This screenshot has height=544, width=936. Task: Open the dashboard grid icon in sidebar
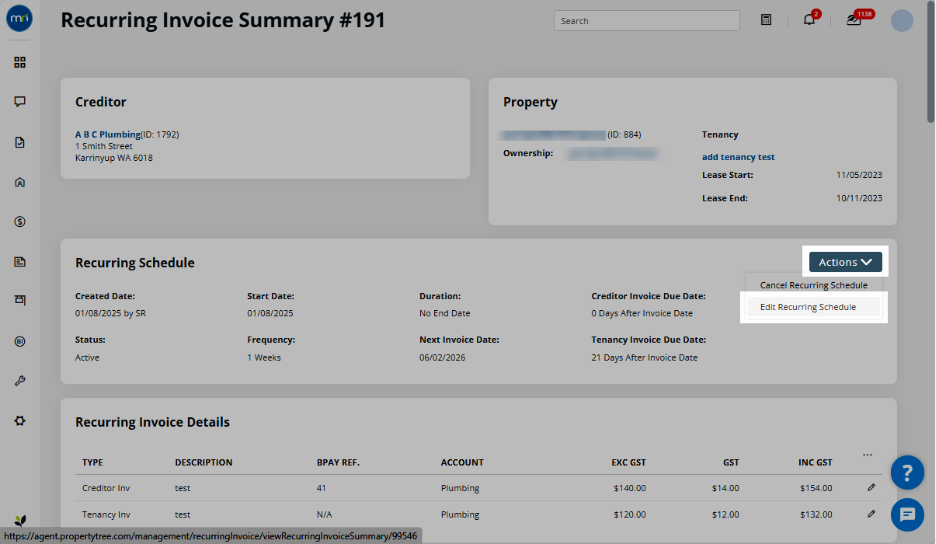[x=20, y=62]
